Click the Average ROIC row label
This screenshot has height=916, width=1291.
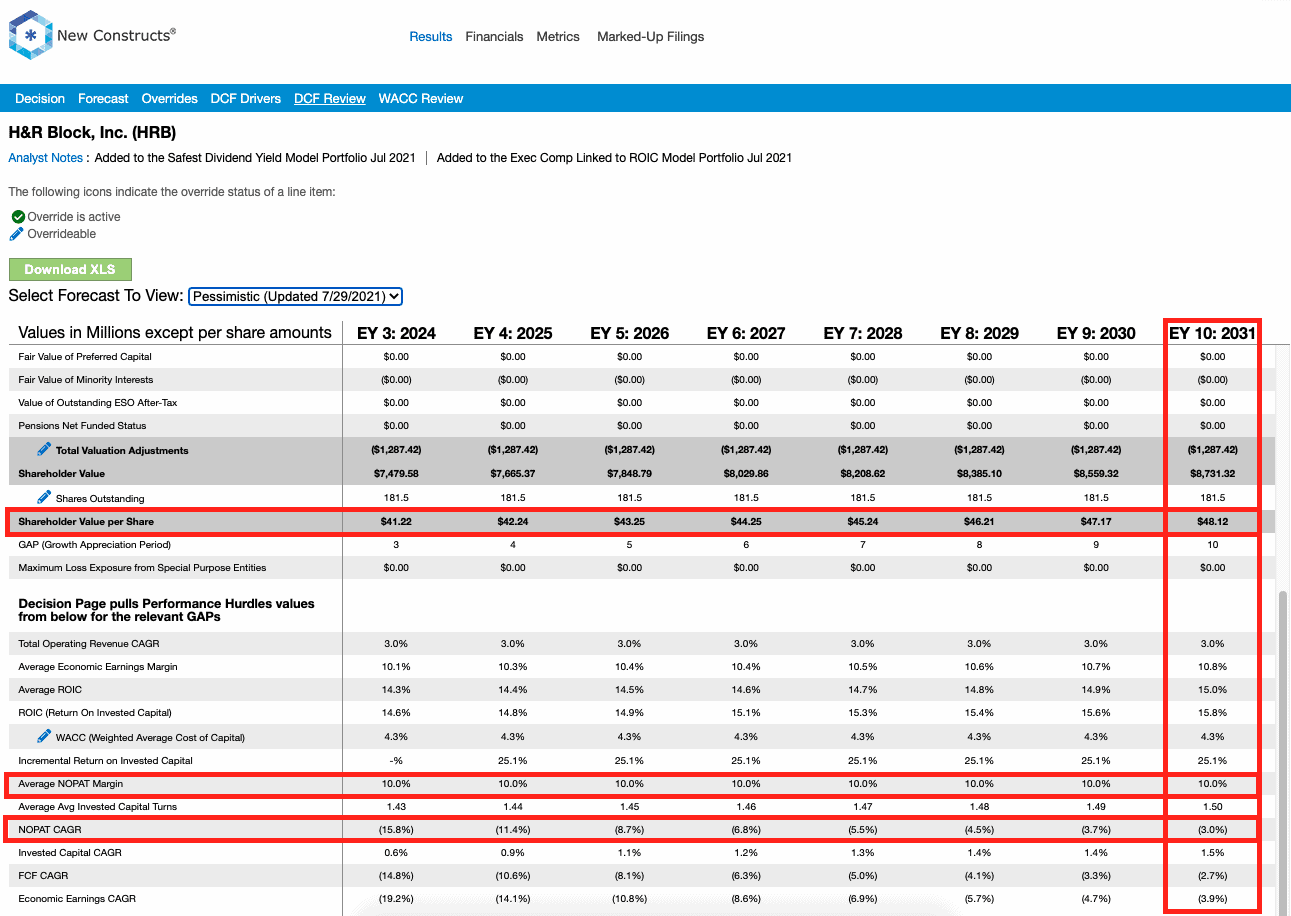pyautogui.click(x=50, y=690)
